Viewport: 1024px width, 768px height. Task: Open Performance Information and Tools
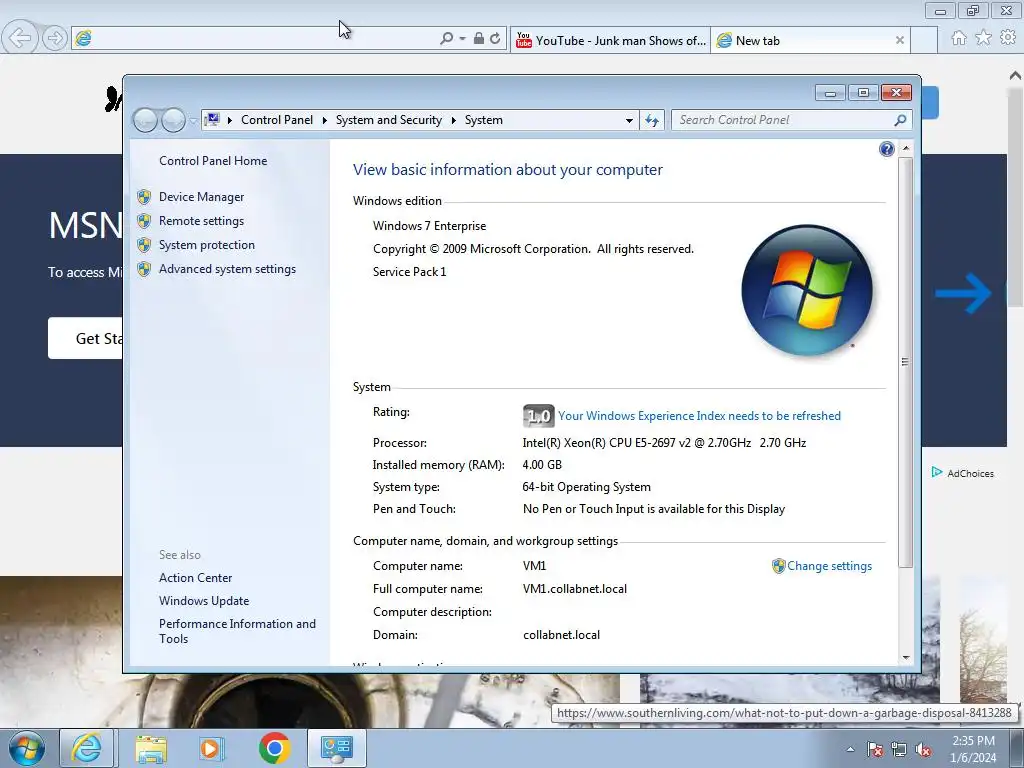237,631
